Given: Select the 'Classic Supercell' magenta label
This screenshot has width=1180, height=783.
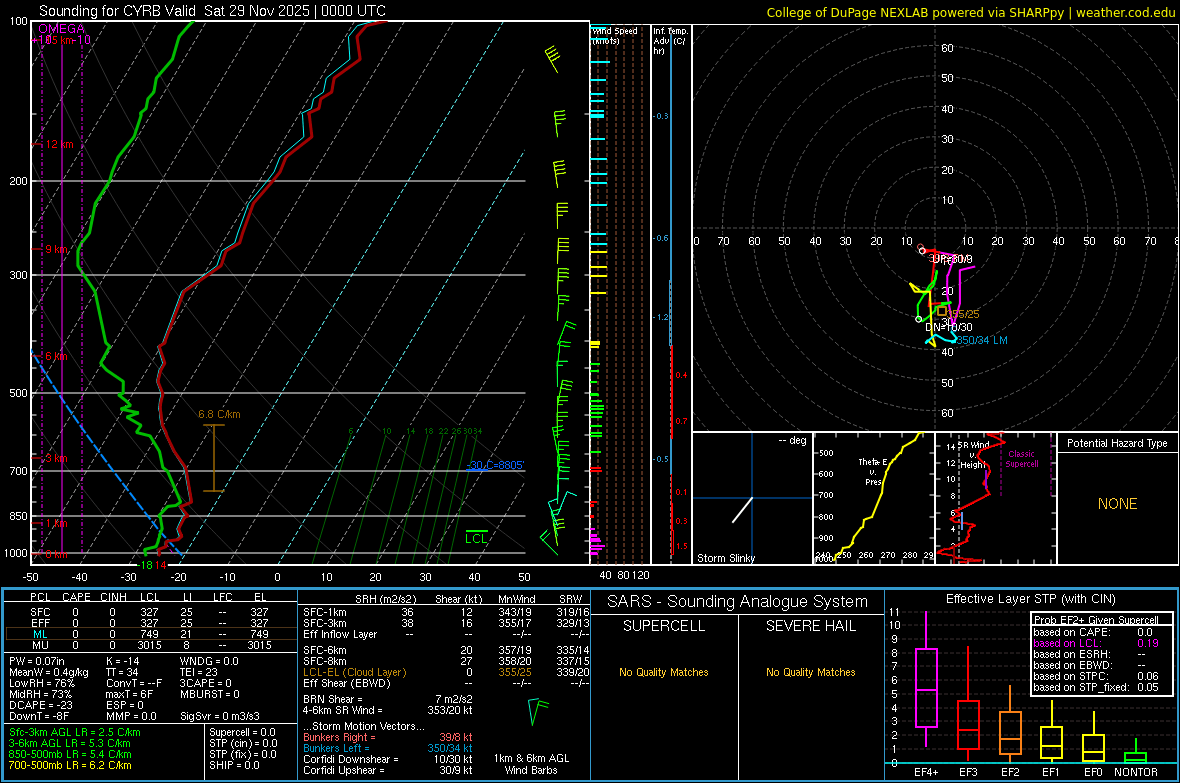Looking at the screenshot, I should coord(1022,459).
